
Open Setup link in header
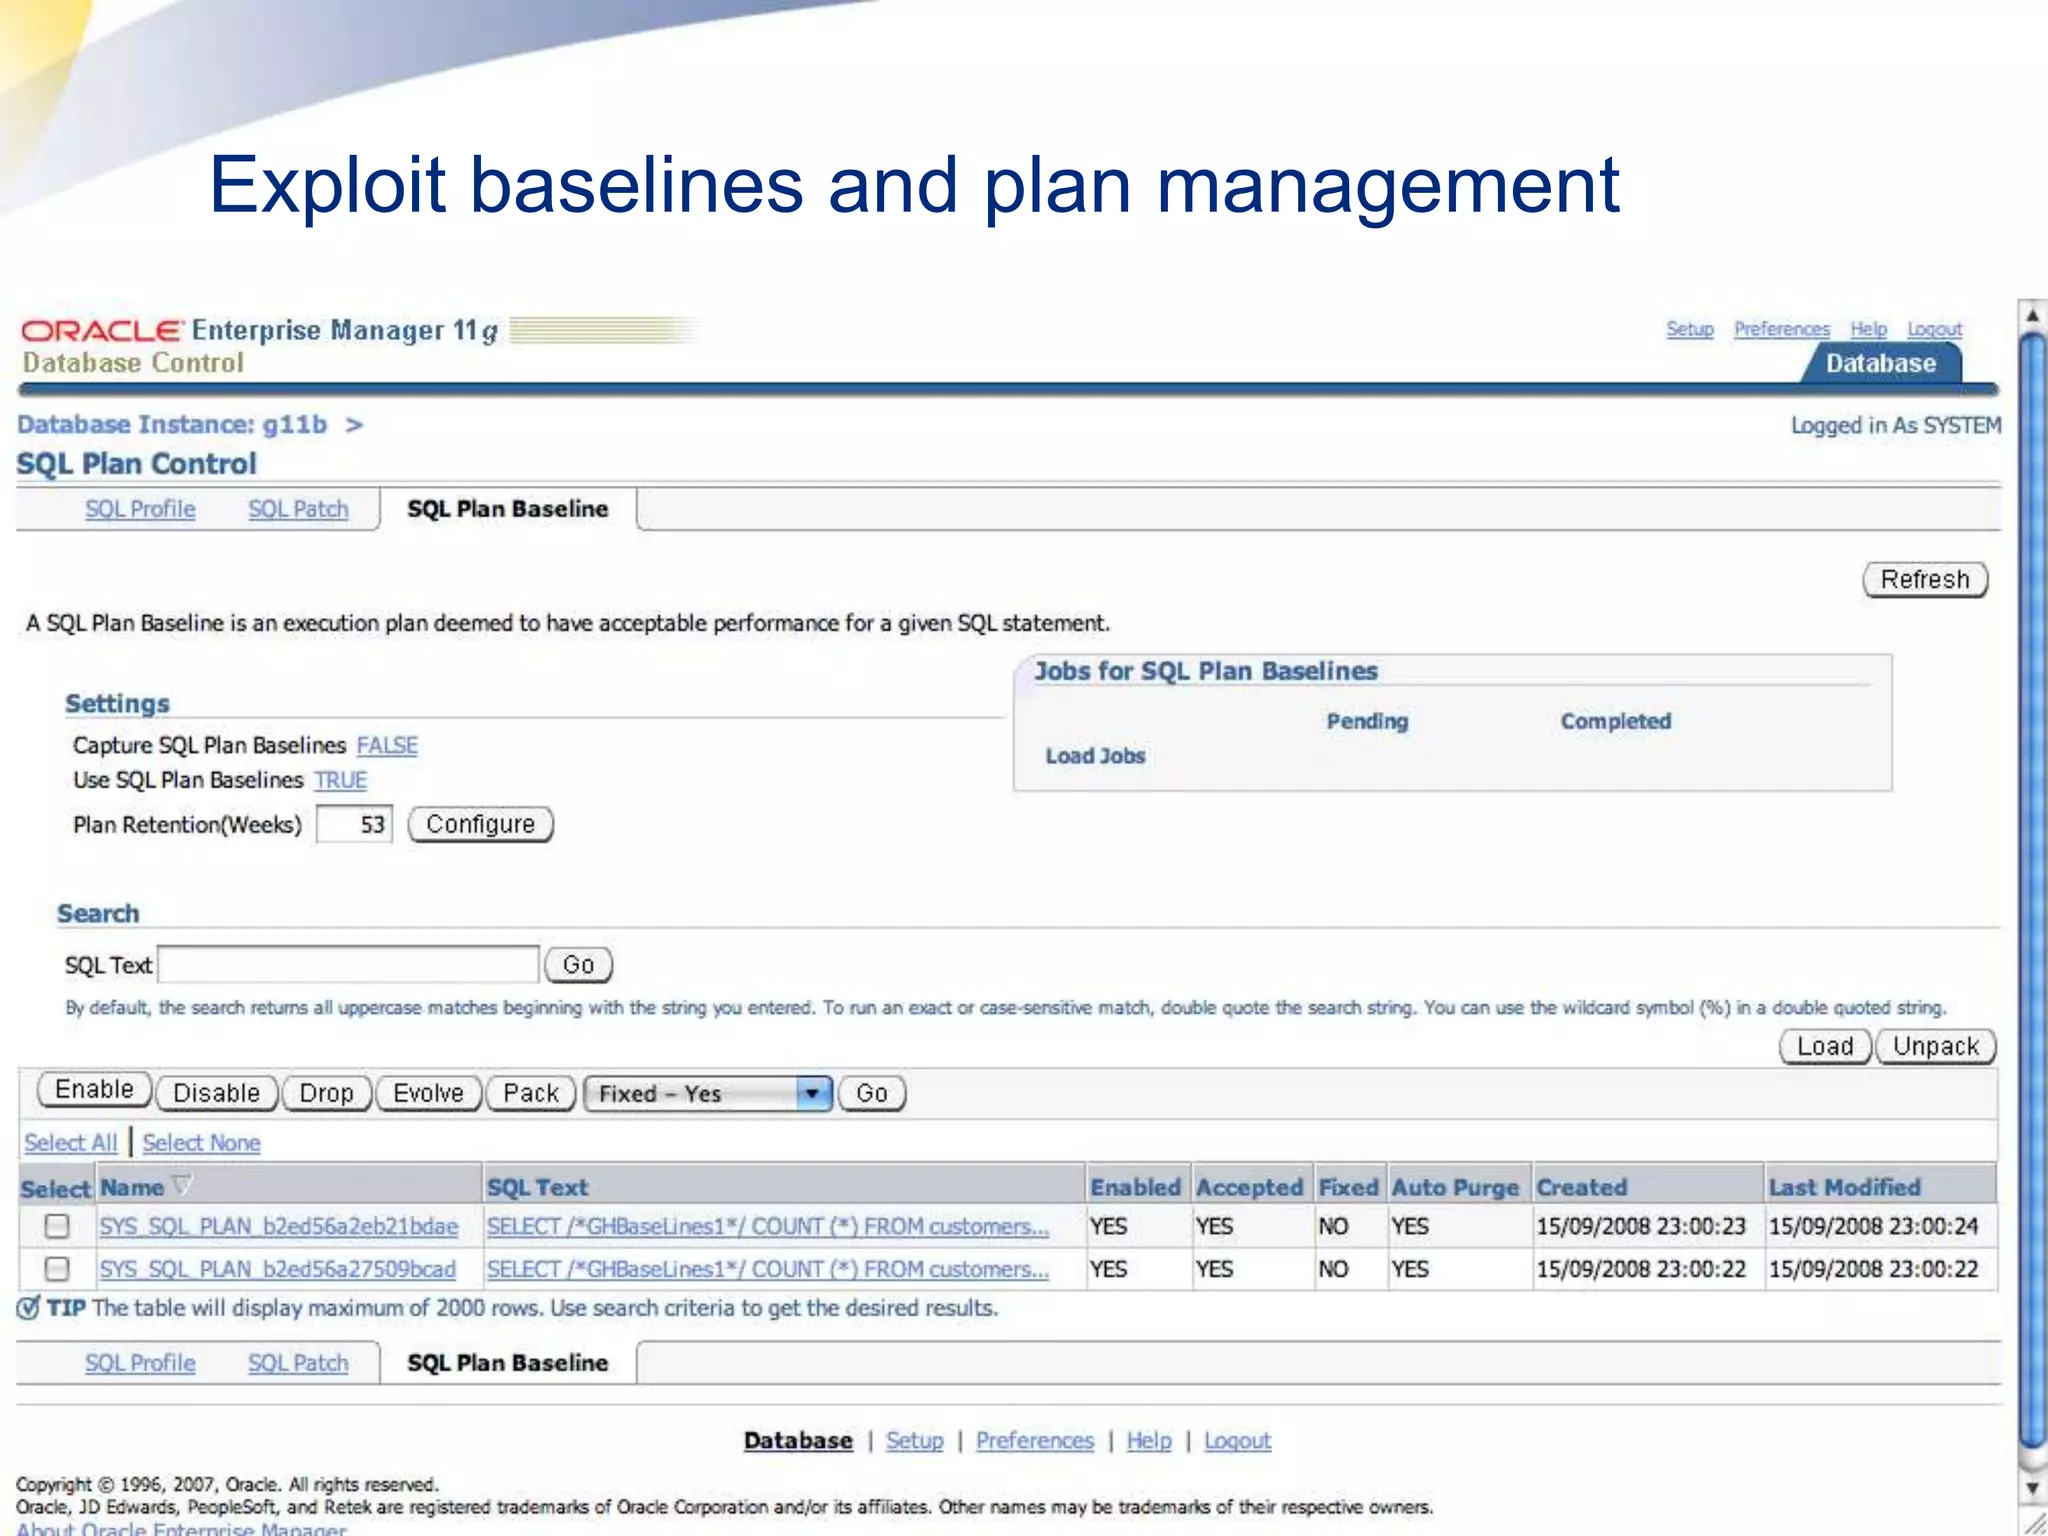(1690, 329)
